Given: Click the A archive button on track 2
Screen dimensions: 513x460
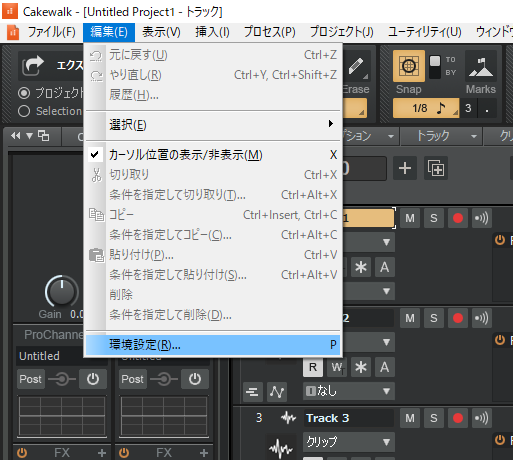Looking at the screenshot, I should (x=385, y=367).
